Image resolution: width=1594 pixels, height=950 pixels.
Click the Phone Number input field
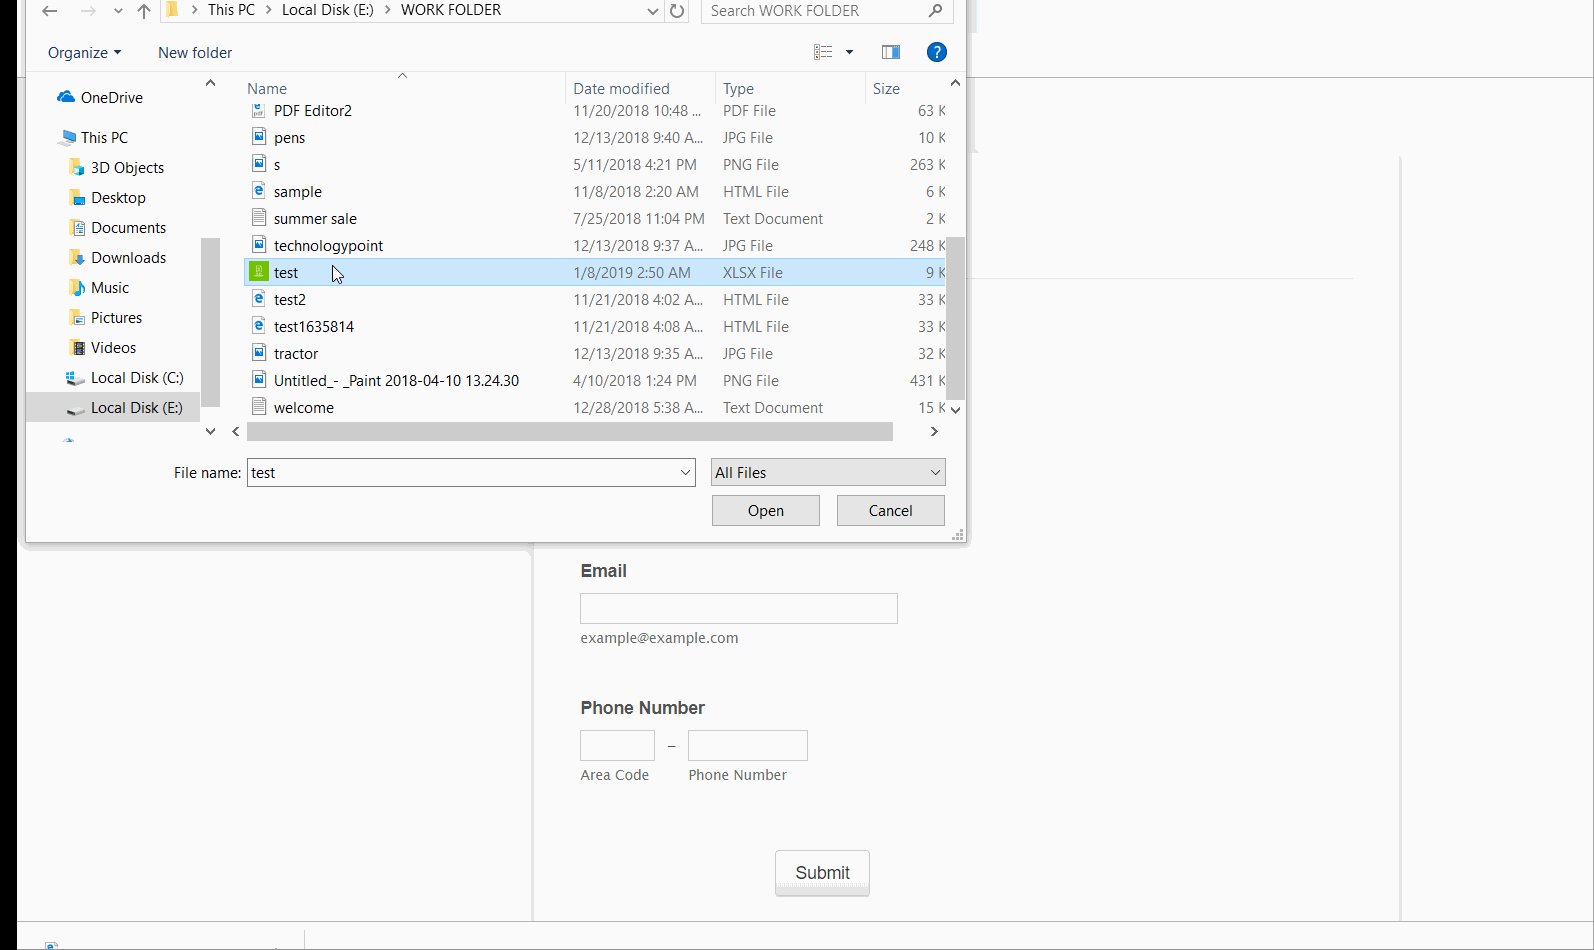click(x=747, y=745)
